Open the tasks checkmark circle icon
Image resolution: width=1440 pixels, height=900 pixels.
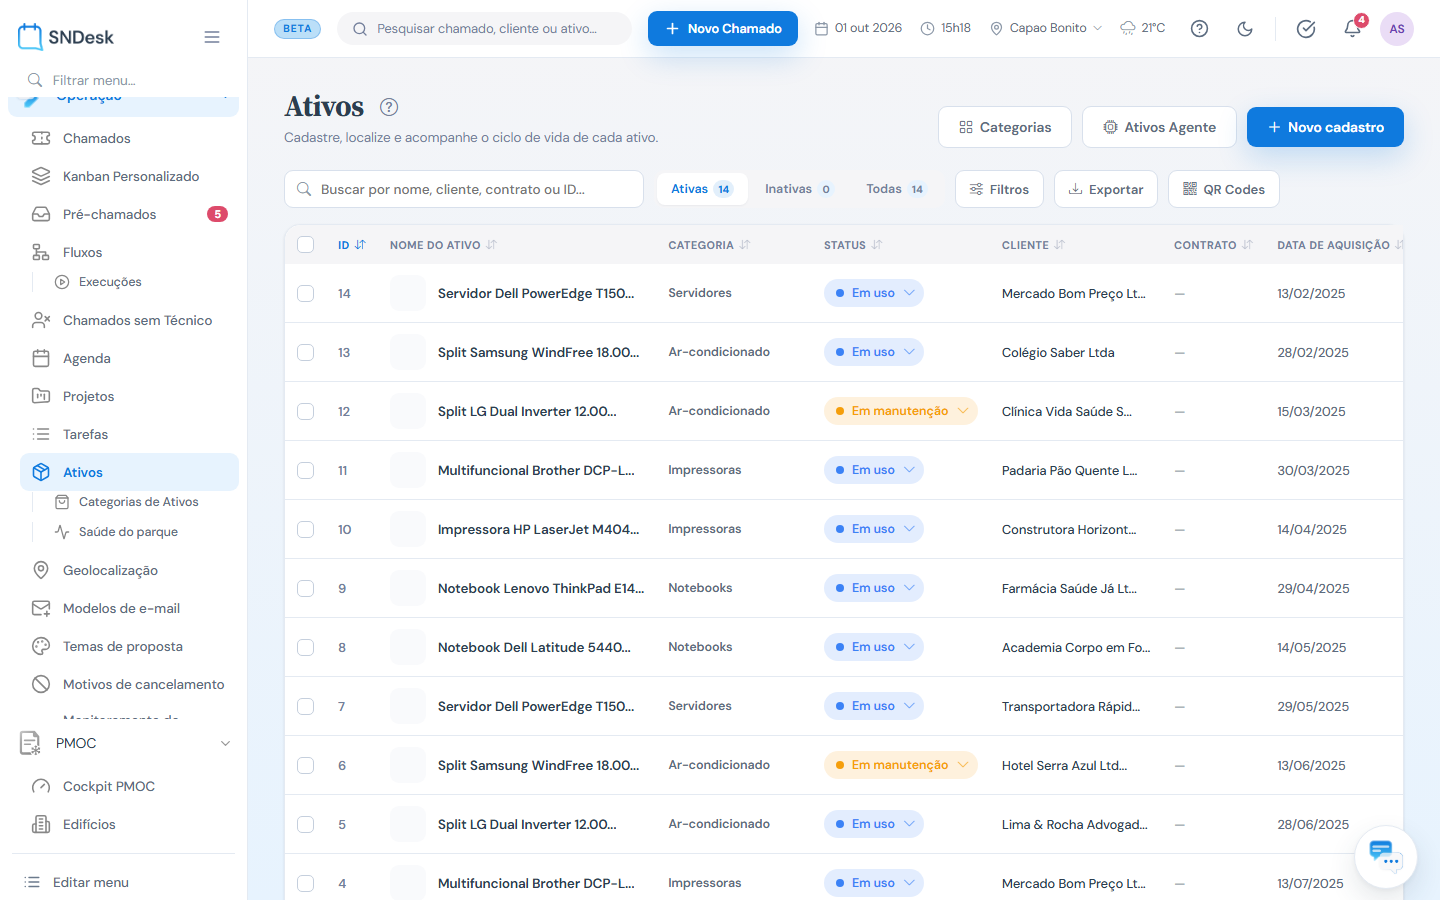(x=1306, y=28)
